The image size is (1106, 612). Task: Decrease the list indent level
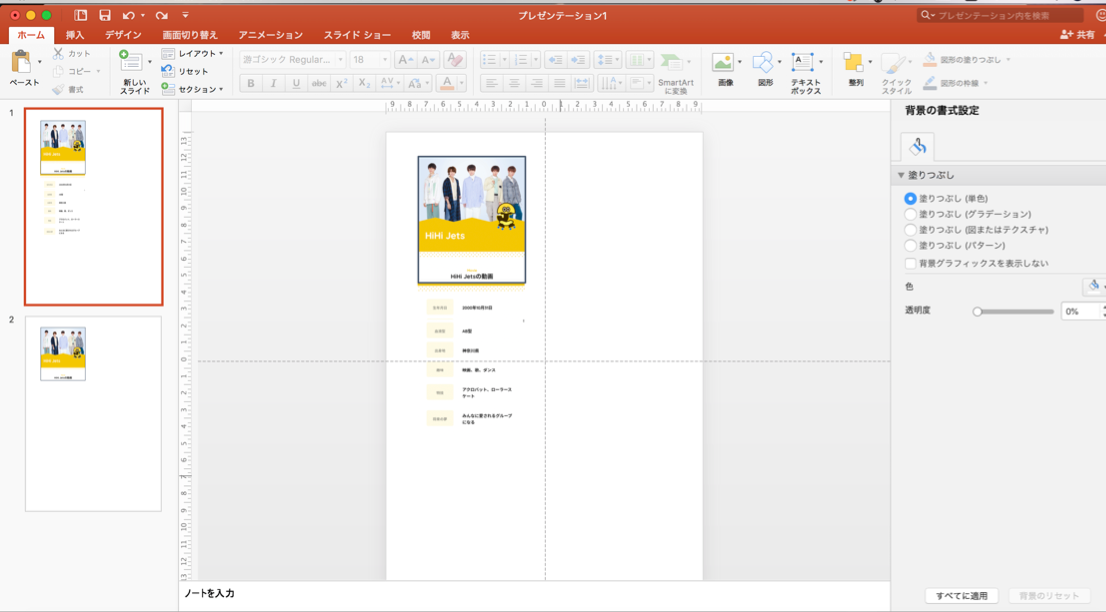(x=555, y=60)
